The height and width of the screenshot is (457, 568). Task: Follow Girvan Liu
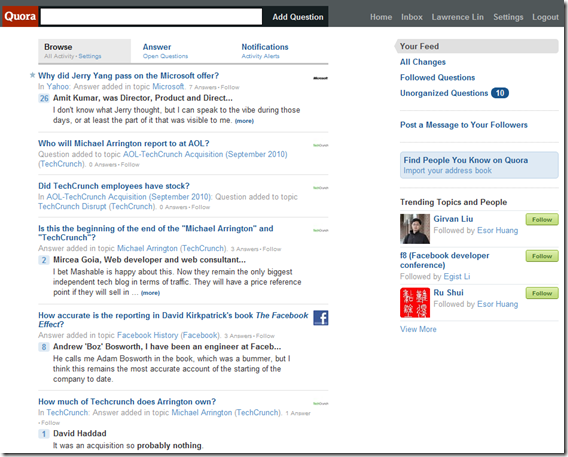(x=542, y=219)
